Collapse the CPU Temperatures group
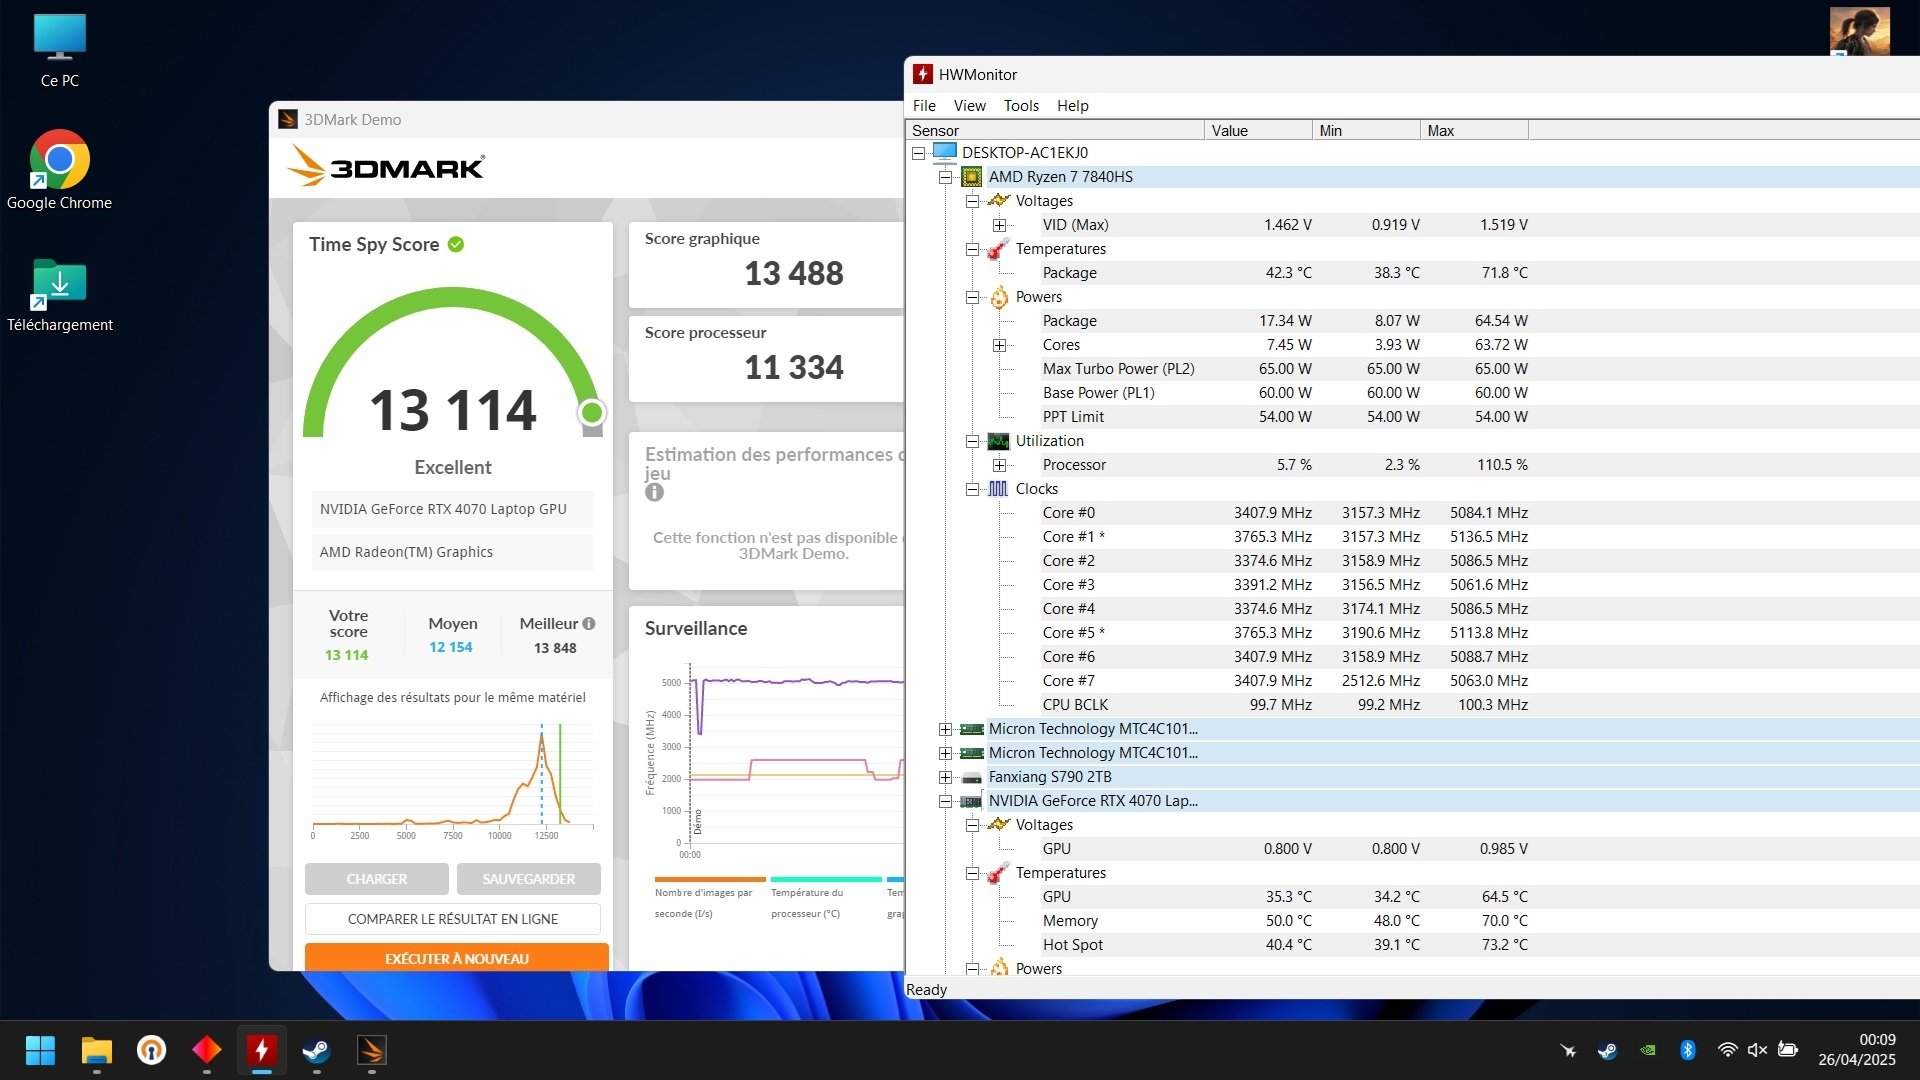The width and height of the screenshot is (1920, 1080). (x=972, y=249)
